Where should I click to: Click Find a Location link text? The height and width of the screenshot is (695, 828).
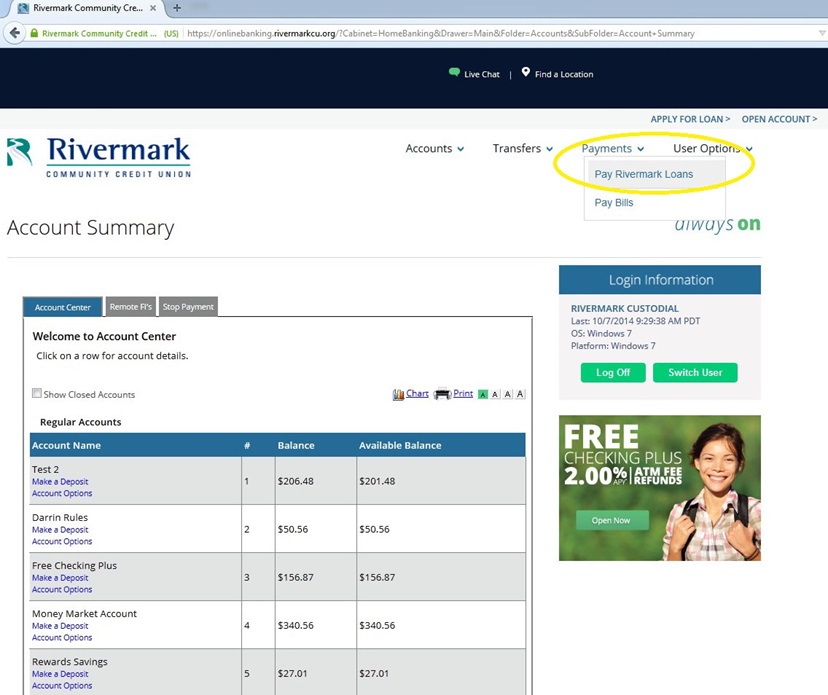(564, 74)
